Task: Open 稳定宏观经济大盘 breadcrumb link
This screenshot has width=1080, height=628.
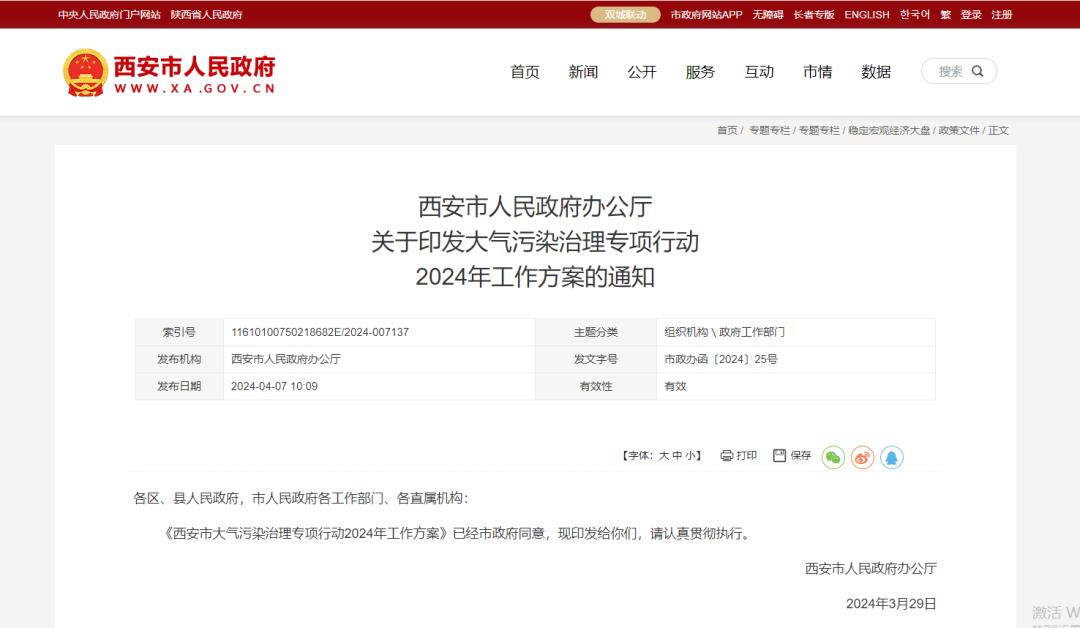Action: [x=889, y=130]
